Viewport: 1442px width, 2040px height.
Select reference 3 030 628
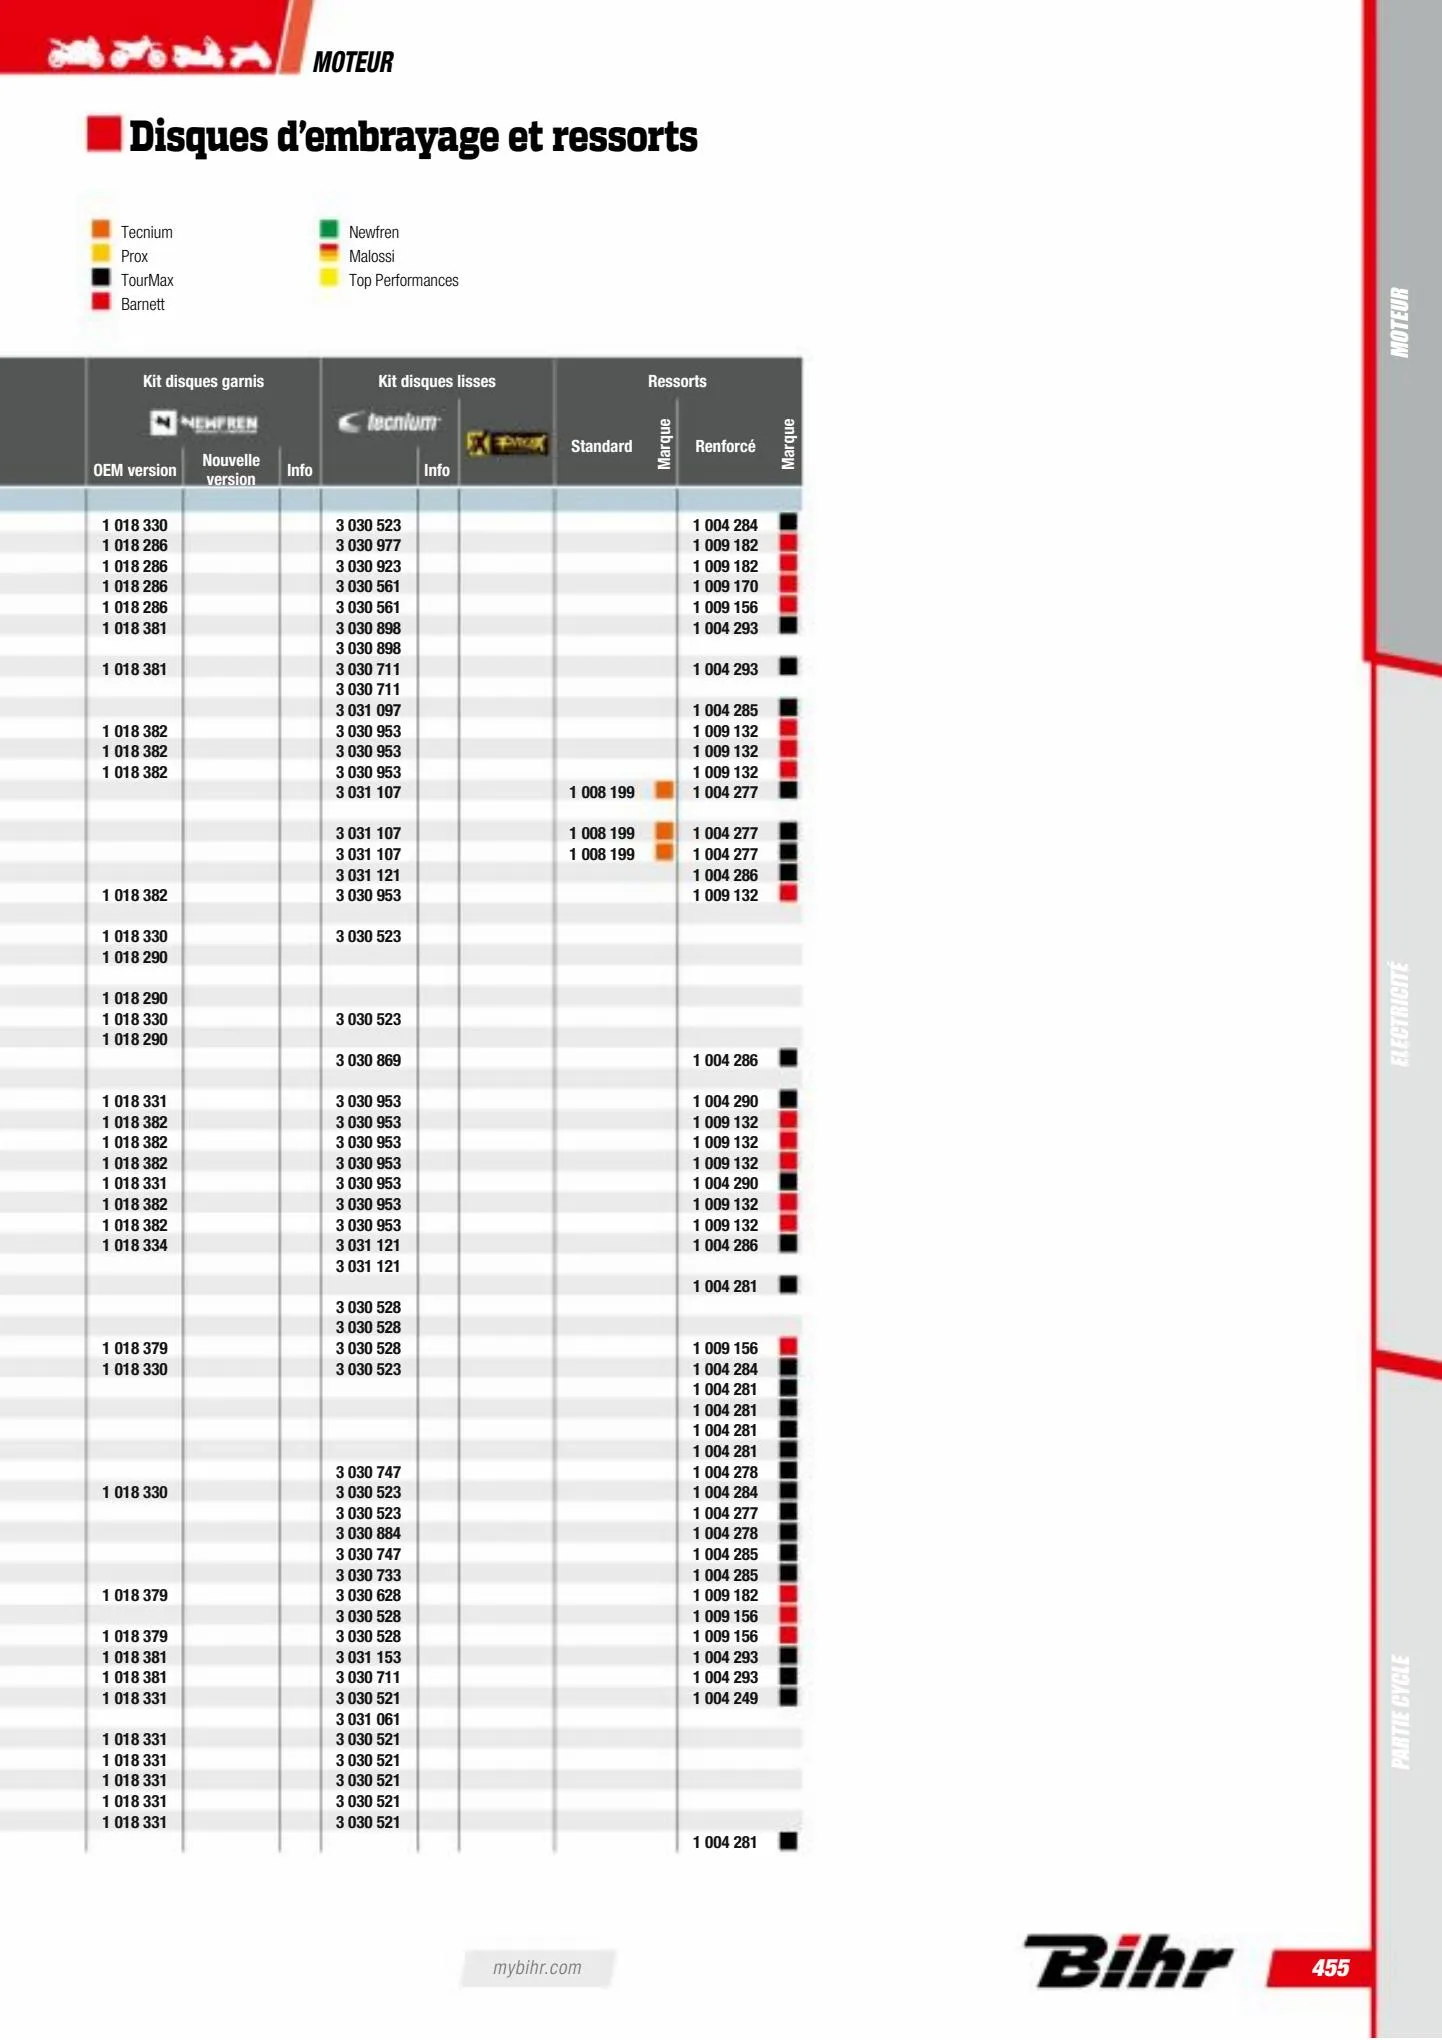pyautogui.click(x=368, y=1595)
